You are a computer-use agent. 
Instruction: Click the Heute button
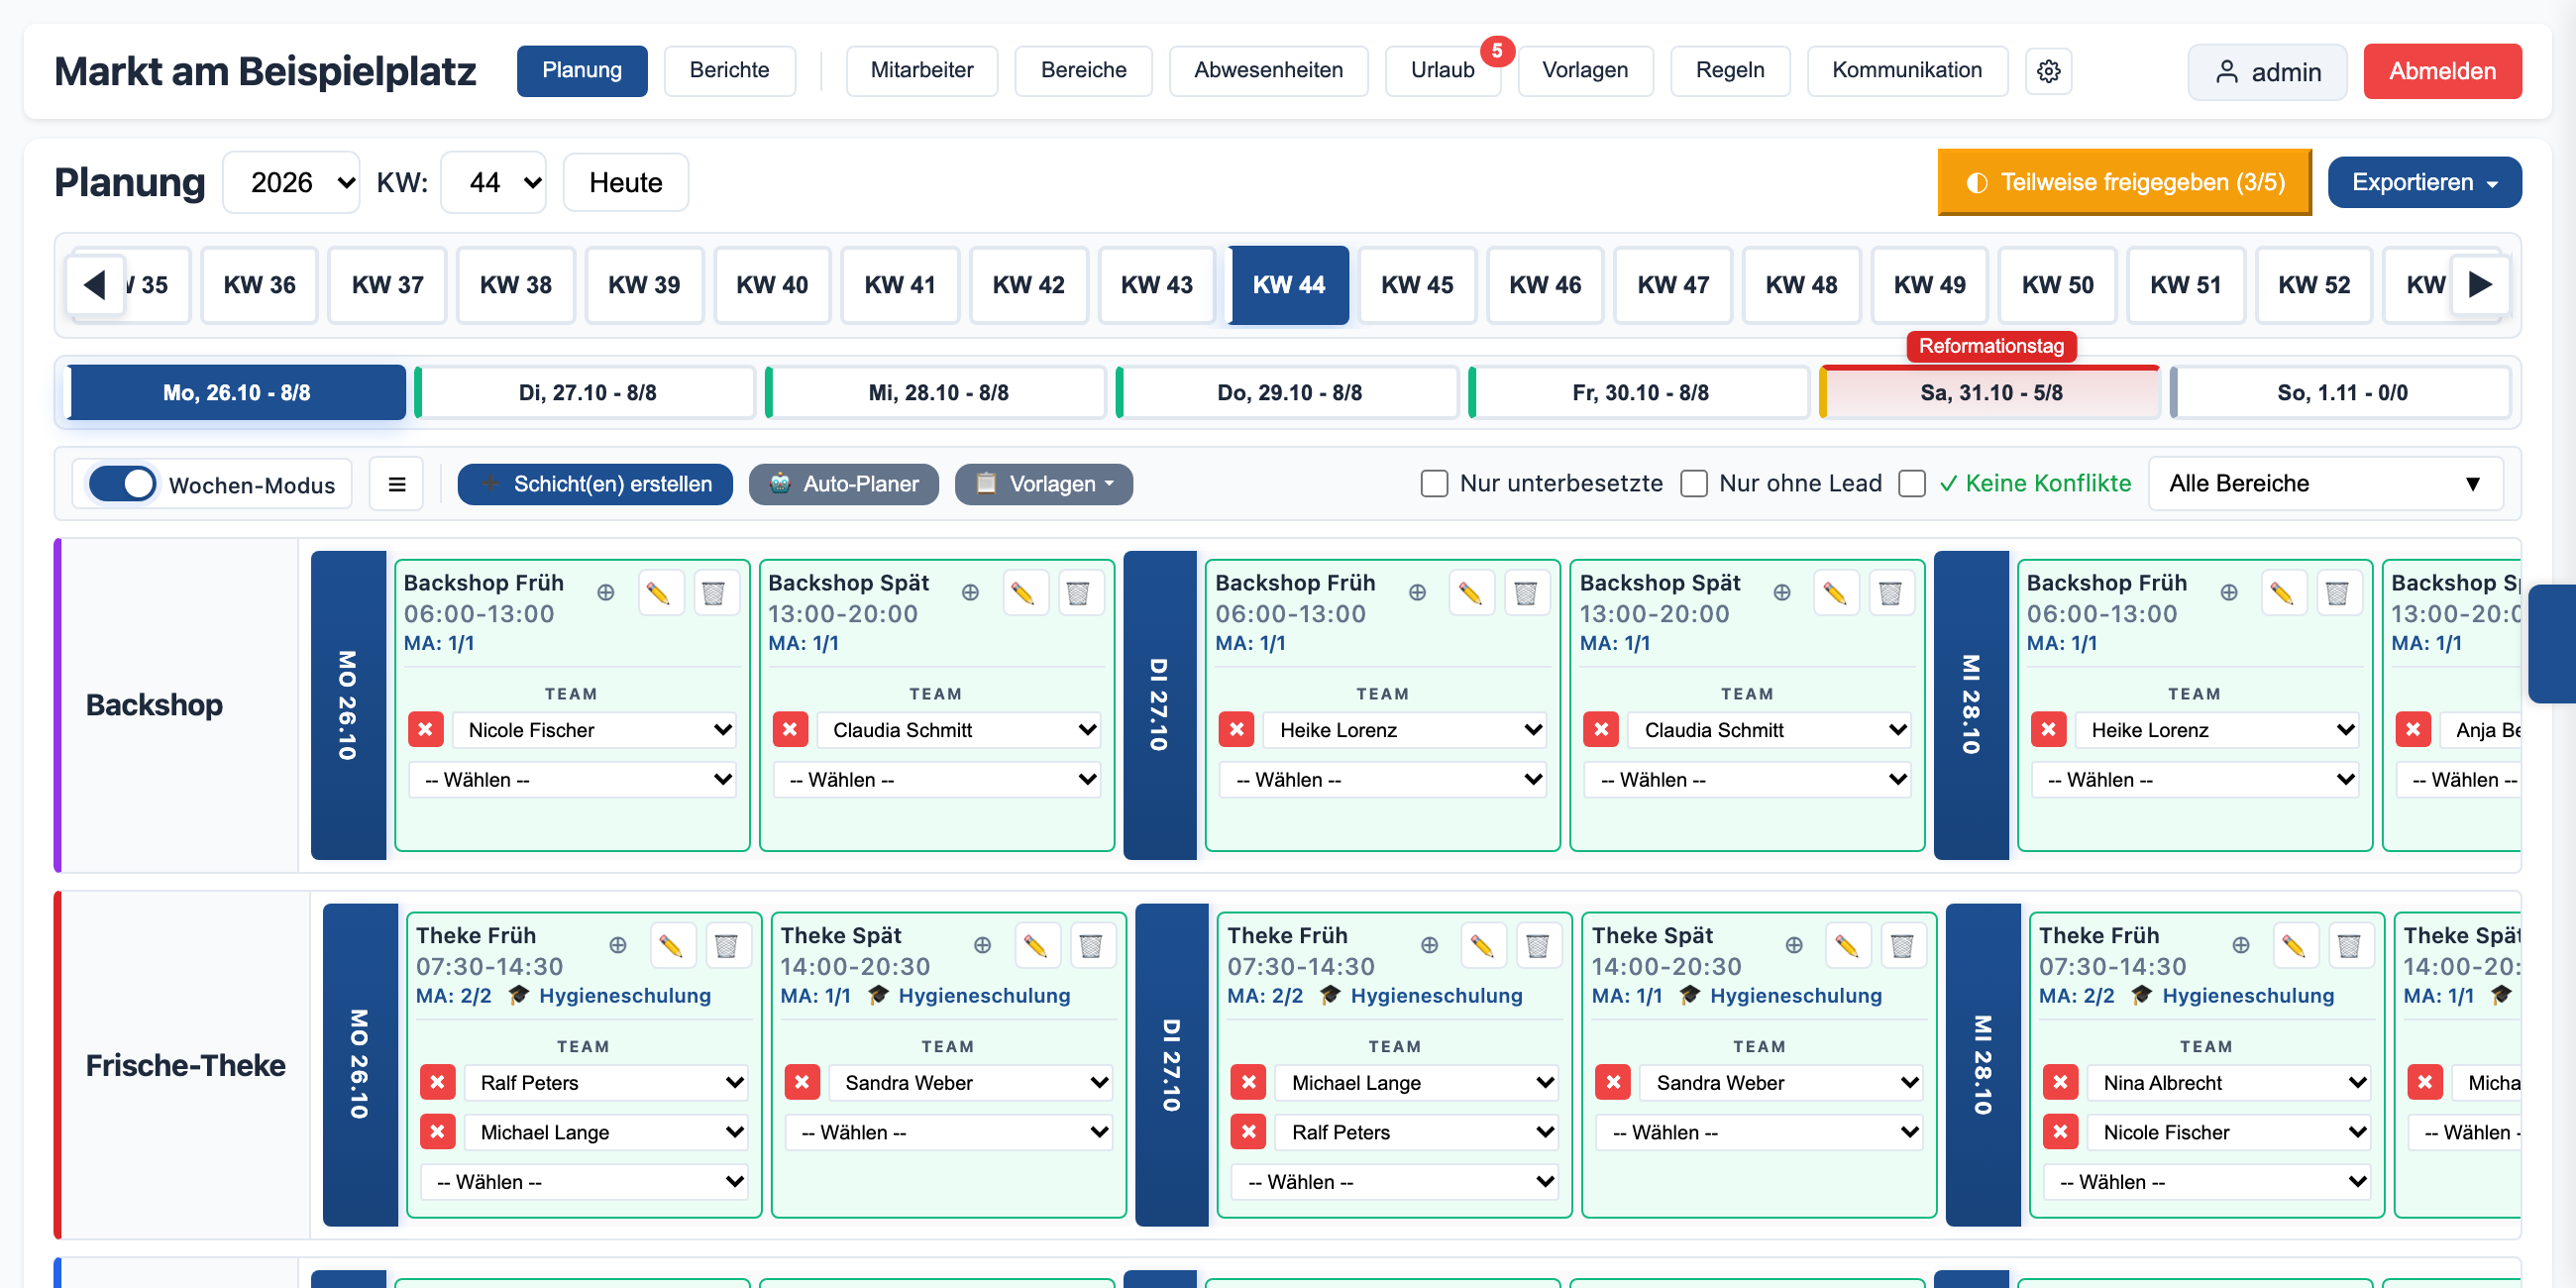[625, 182]
